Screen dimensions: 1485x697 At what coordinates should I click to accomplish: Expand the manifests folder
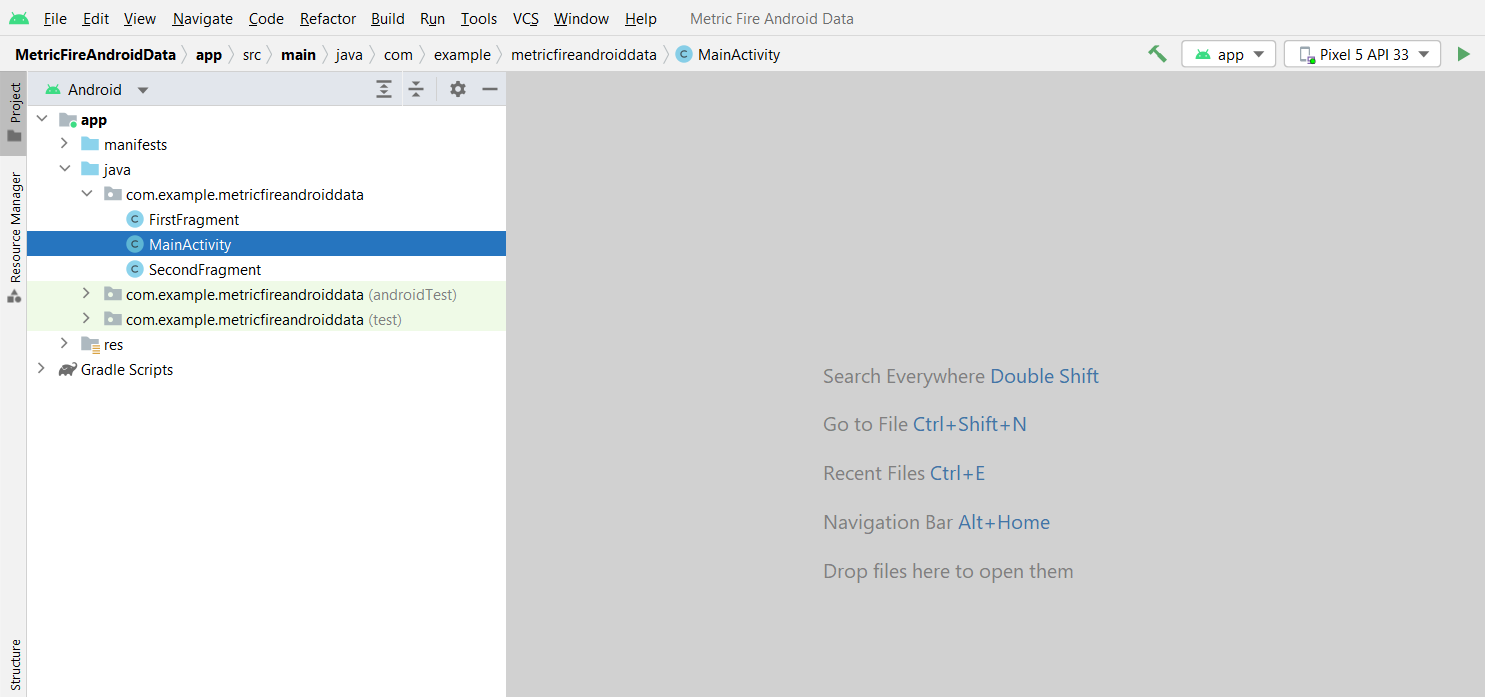pyautogui.click(x=64, y=144)
